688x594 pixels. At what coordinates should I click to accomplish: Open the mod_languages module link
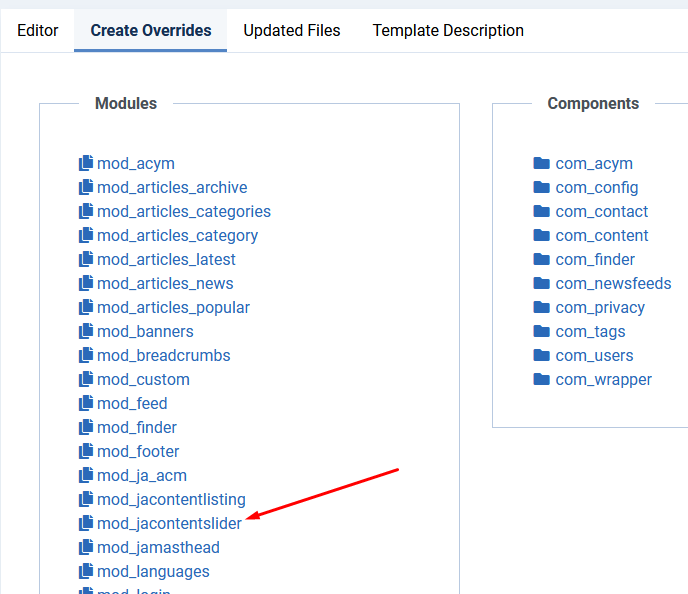(153, 572)
